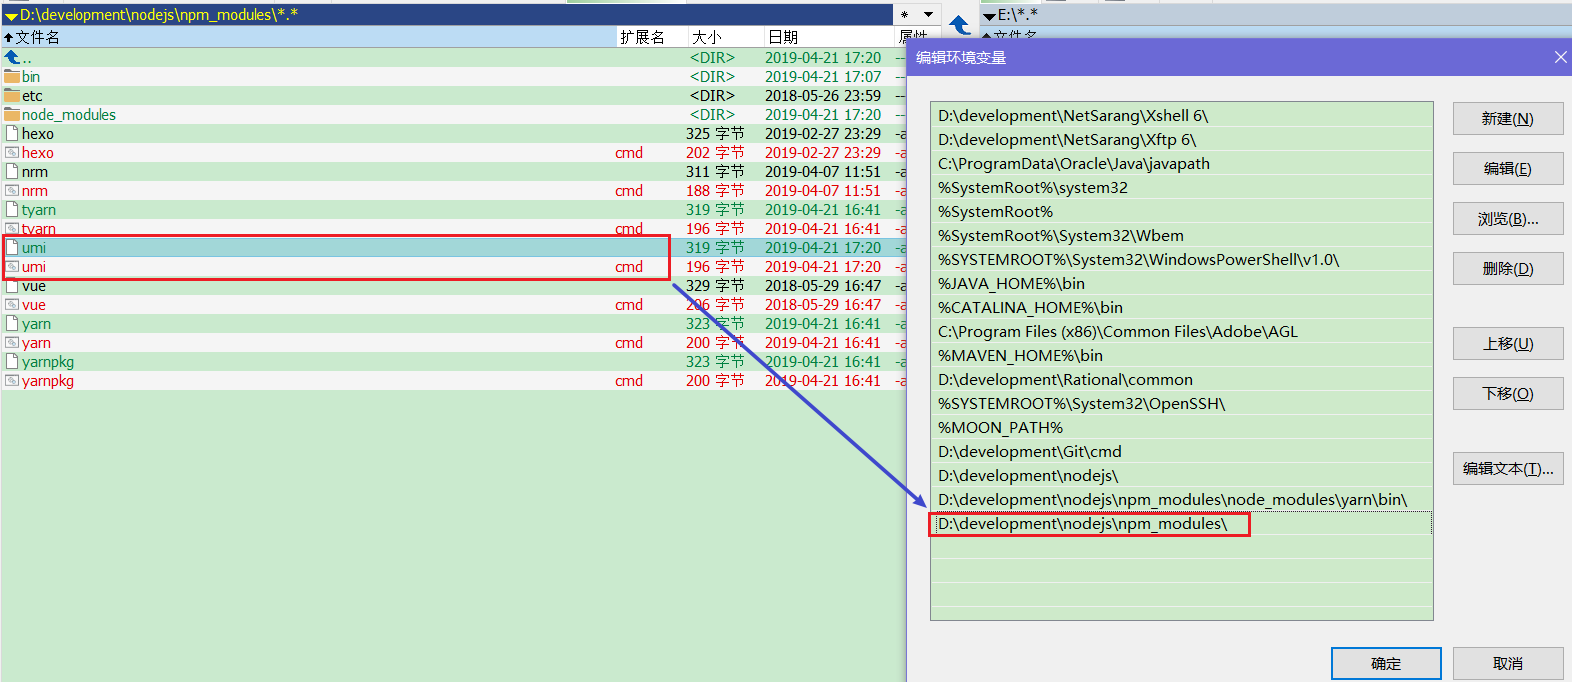Select the bin folder icon

tap(12, 77)
